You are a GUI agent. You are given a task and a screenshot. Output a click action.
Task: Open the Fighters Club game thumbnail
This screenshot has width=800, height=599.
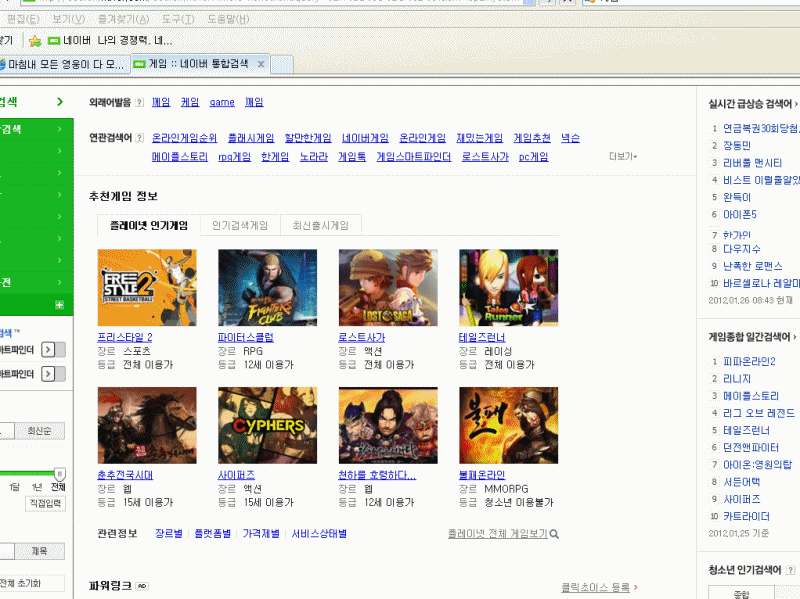[267, 287]
